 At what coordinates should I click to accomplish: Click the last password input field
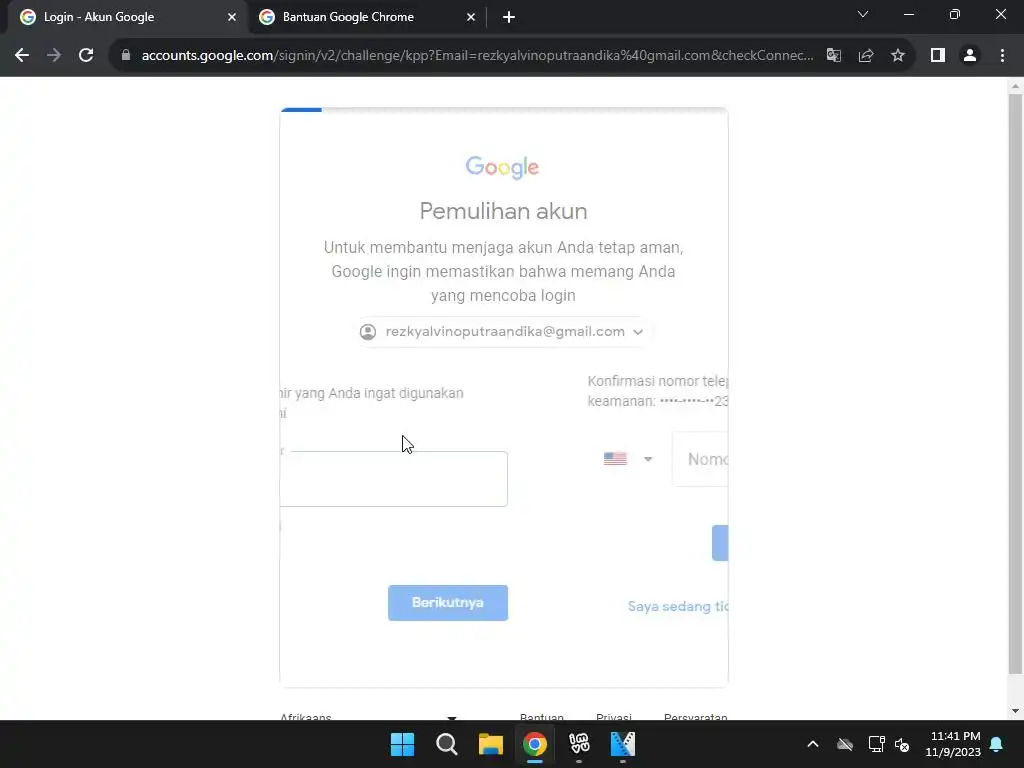point(394,479)
